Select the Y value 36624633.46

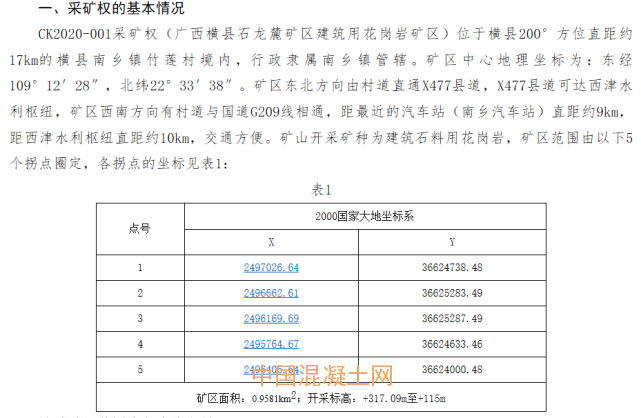coord(453,344)
